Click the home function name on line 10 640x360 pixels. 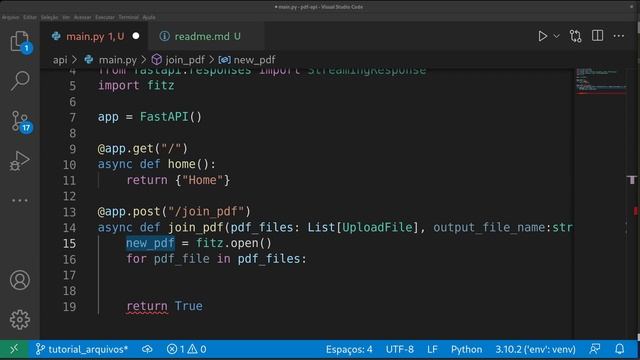point(182,164)
